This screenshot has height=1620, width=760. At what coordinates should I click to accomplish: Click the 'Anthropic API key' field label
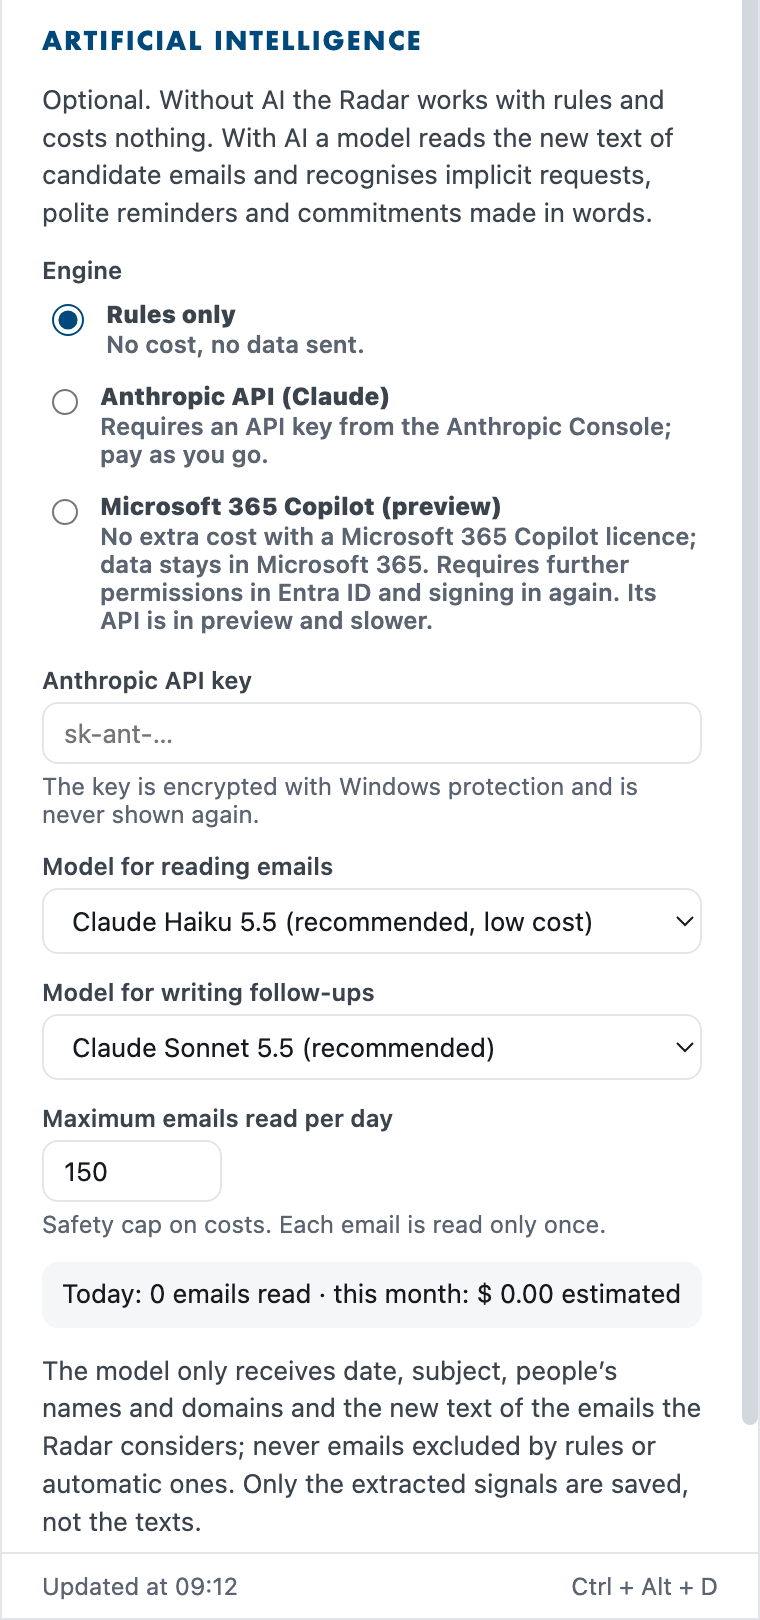(x=147, y=681)
